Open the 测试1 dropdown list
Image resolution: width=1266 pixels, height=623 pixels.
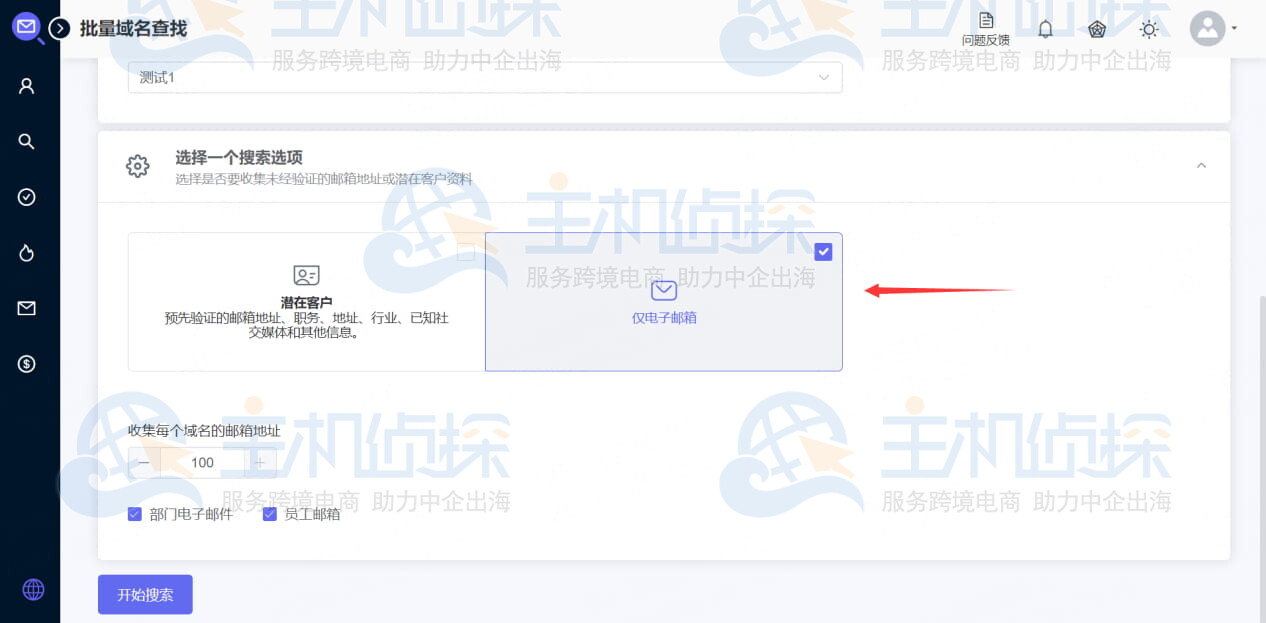tap(823, 77)
